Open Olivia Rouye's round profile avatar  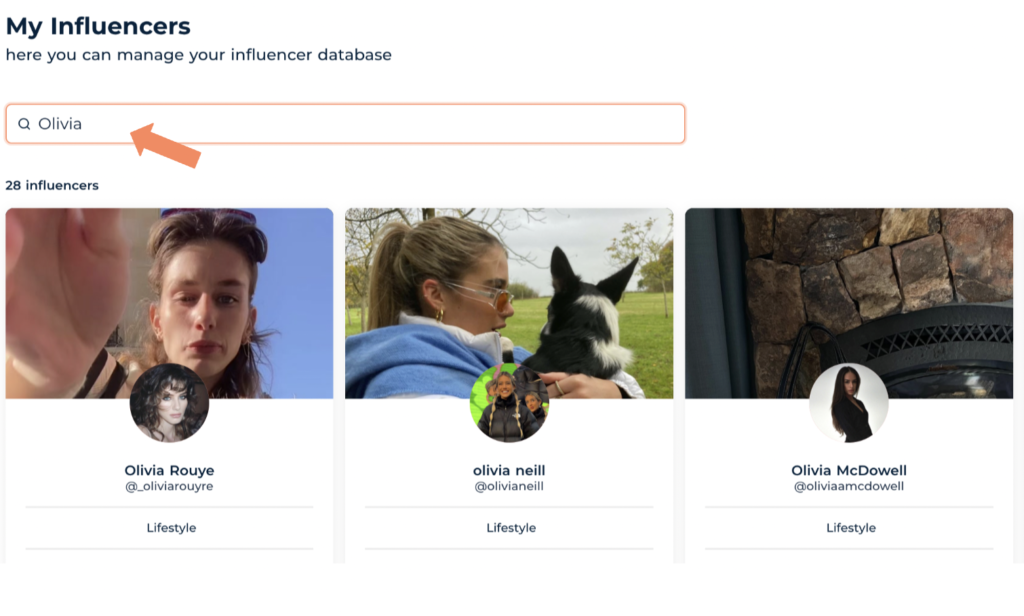(169, 403)
